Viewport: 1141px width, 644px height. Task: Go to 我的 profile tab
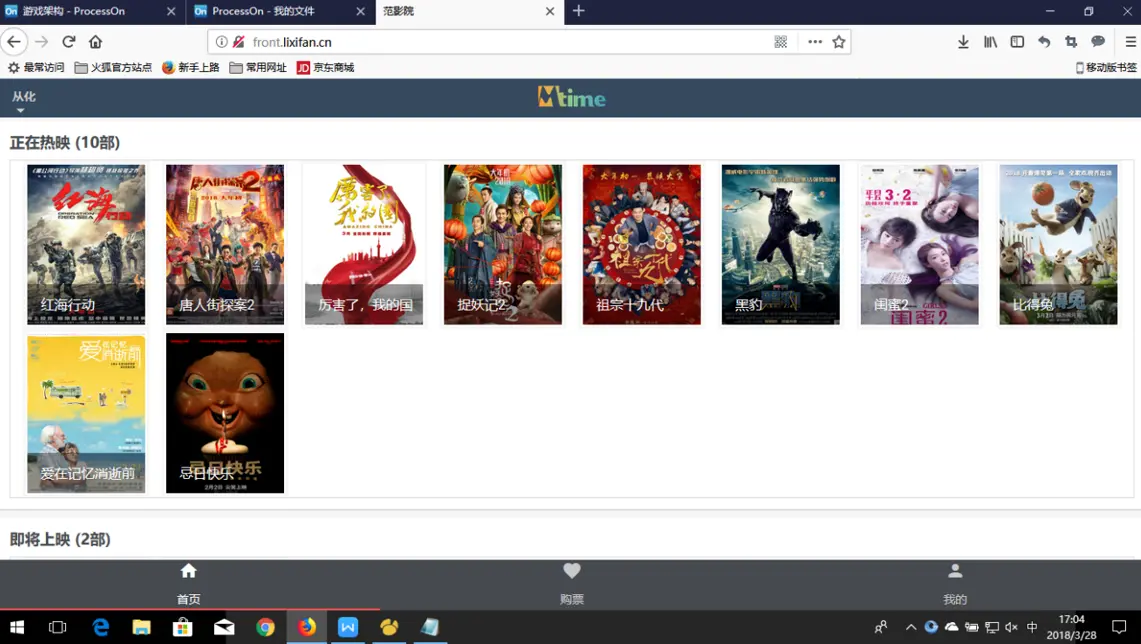[955, 584]
